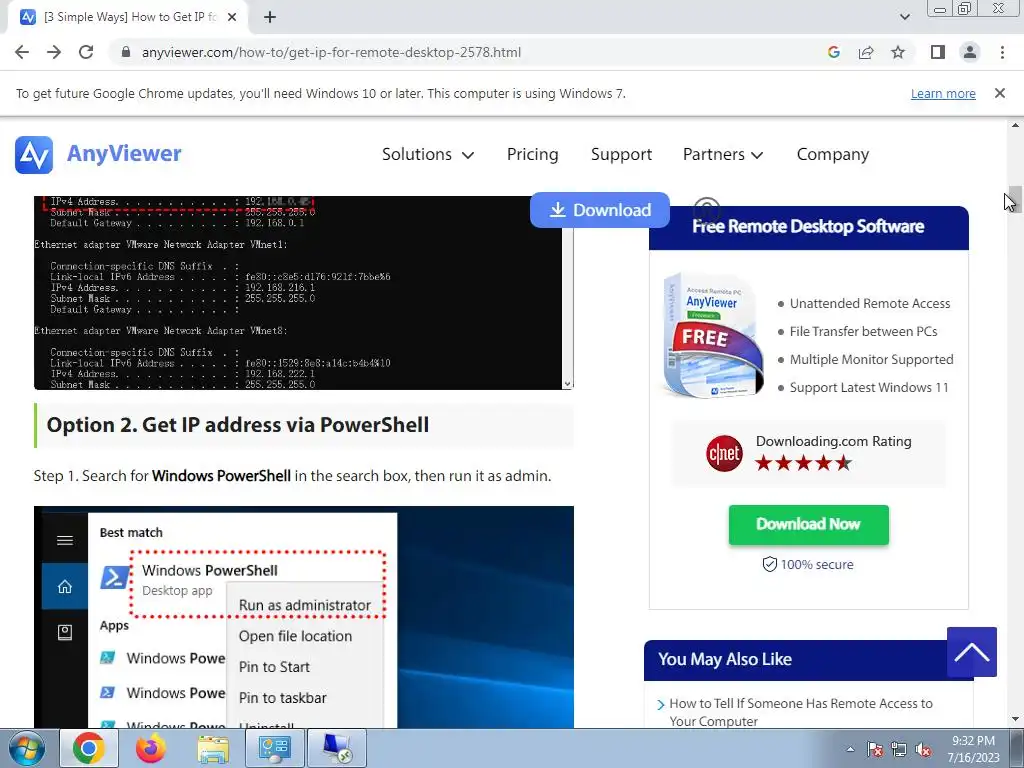This screenshot has width=1024, height=768.
Task: Click the back-to-top arrow button
Action: coord(972,652)
